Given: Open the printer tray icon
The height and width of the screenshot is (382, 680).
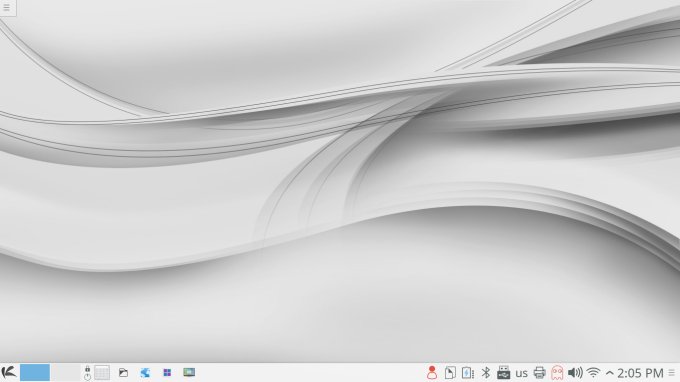Looking at the screenshot, I should coord(539,372).
